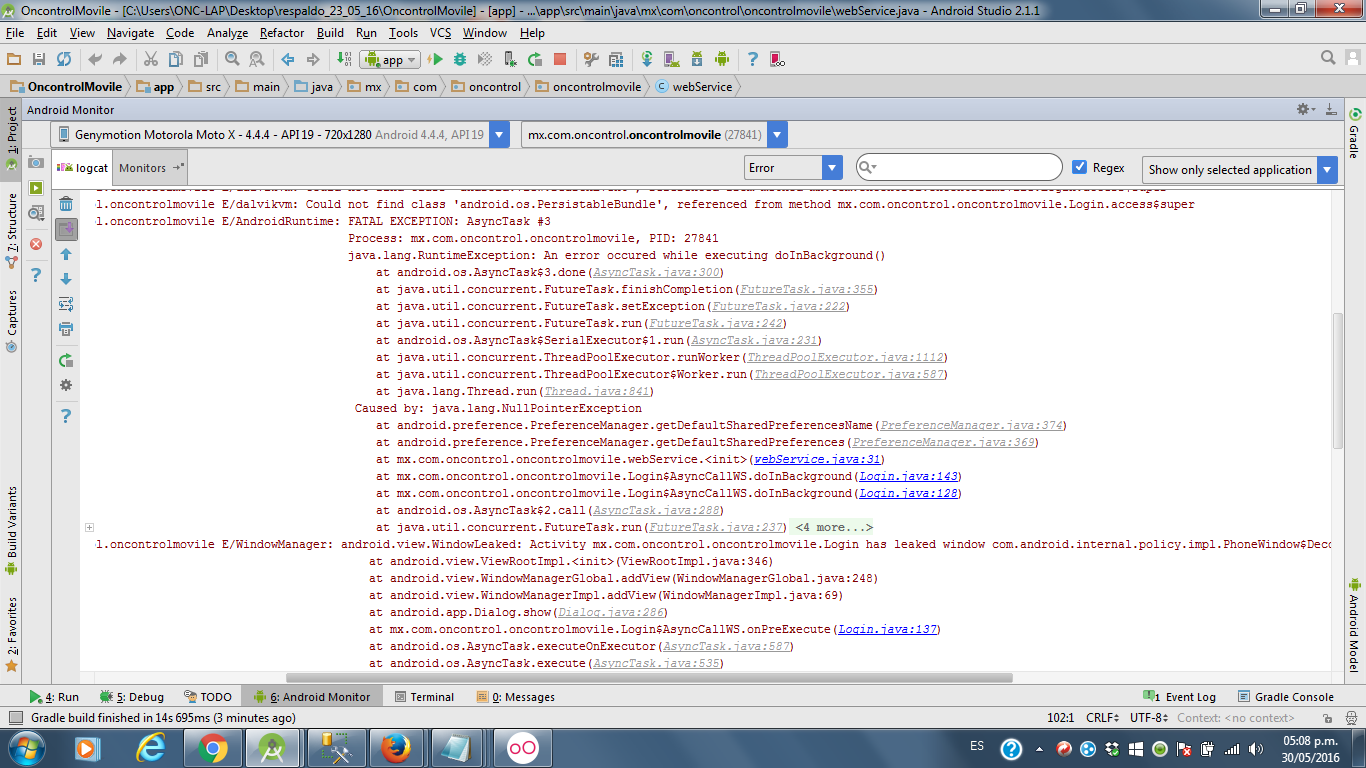Switch to the Monitors tab
Viewport: 1366px width, 768px height.
[150, 168]
